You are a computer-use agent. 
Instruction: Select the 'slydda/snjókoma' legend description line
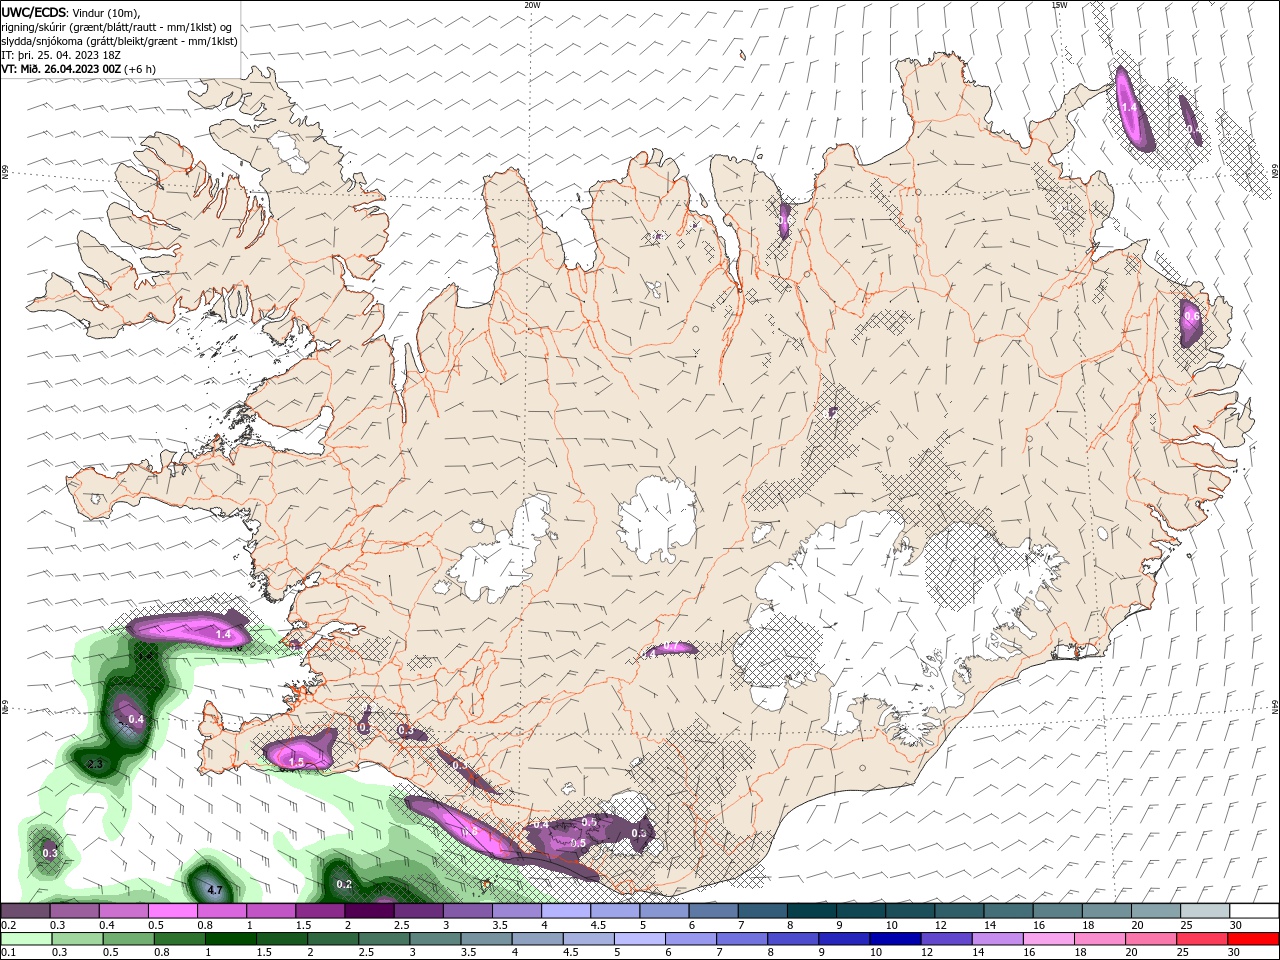(119, 41)
